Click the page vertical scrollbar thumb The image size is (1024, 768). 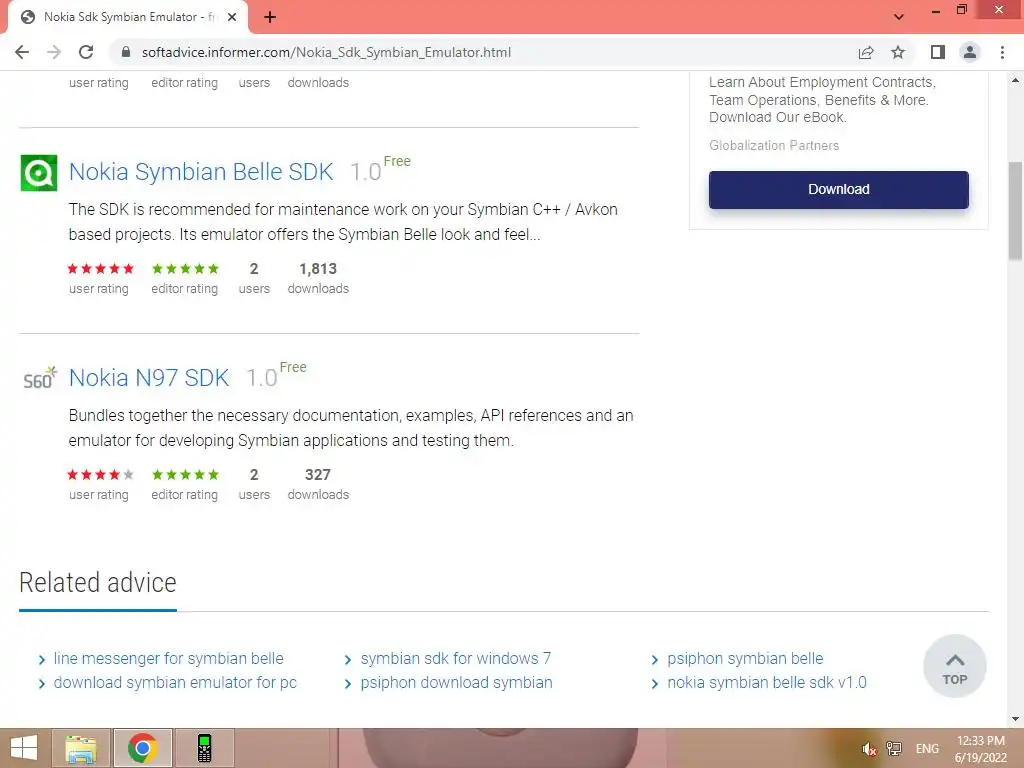[1015, 211]
